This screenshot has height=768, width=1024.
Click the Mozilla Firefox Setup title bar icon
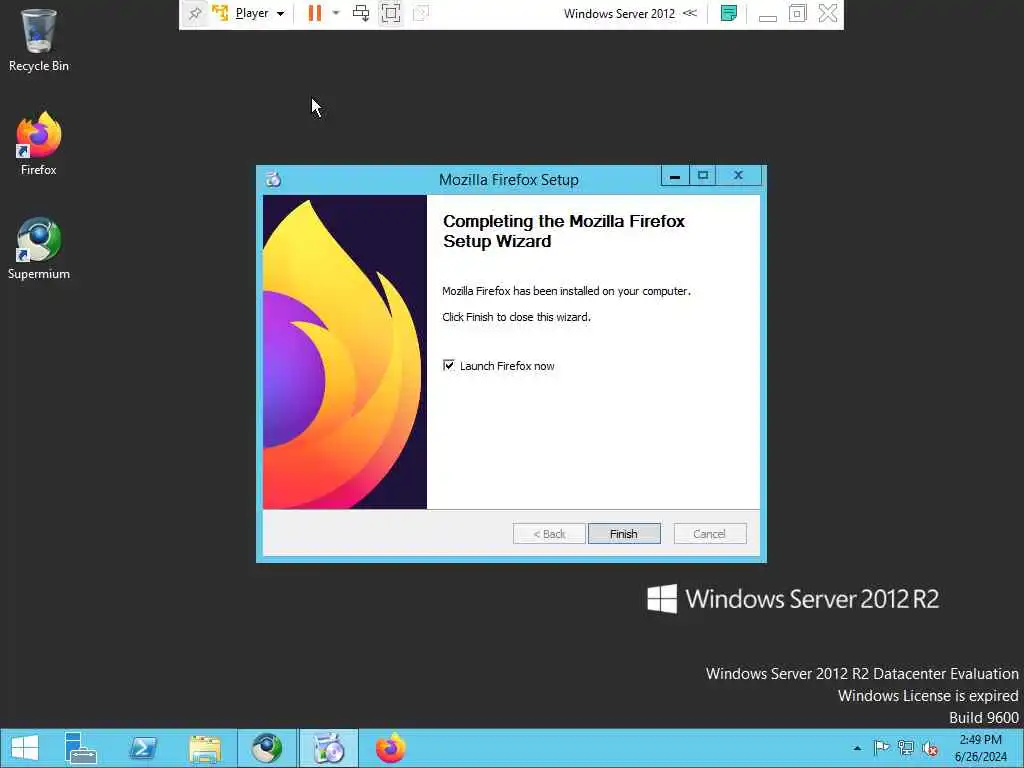pyautogui.click(x=274, y=179)
